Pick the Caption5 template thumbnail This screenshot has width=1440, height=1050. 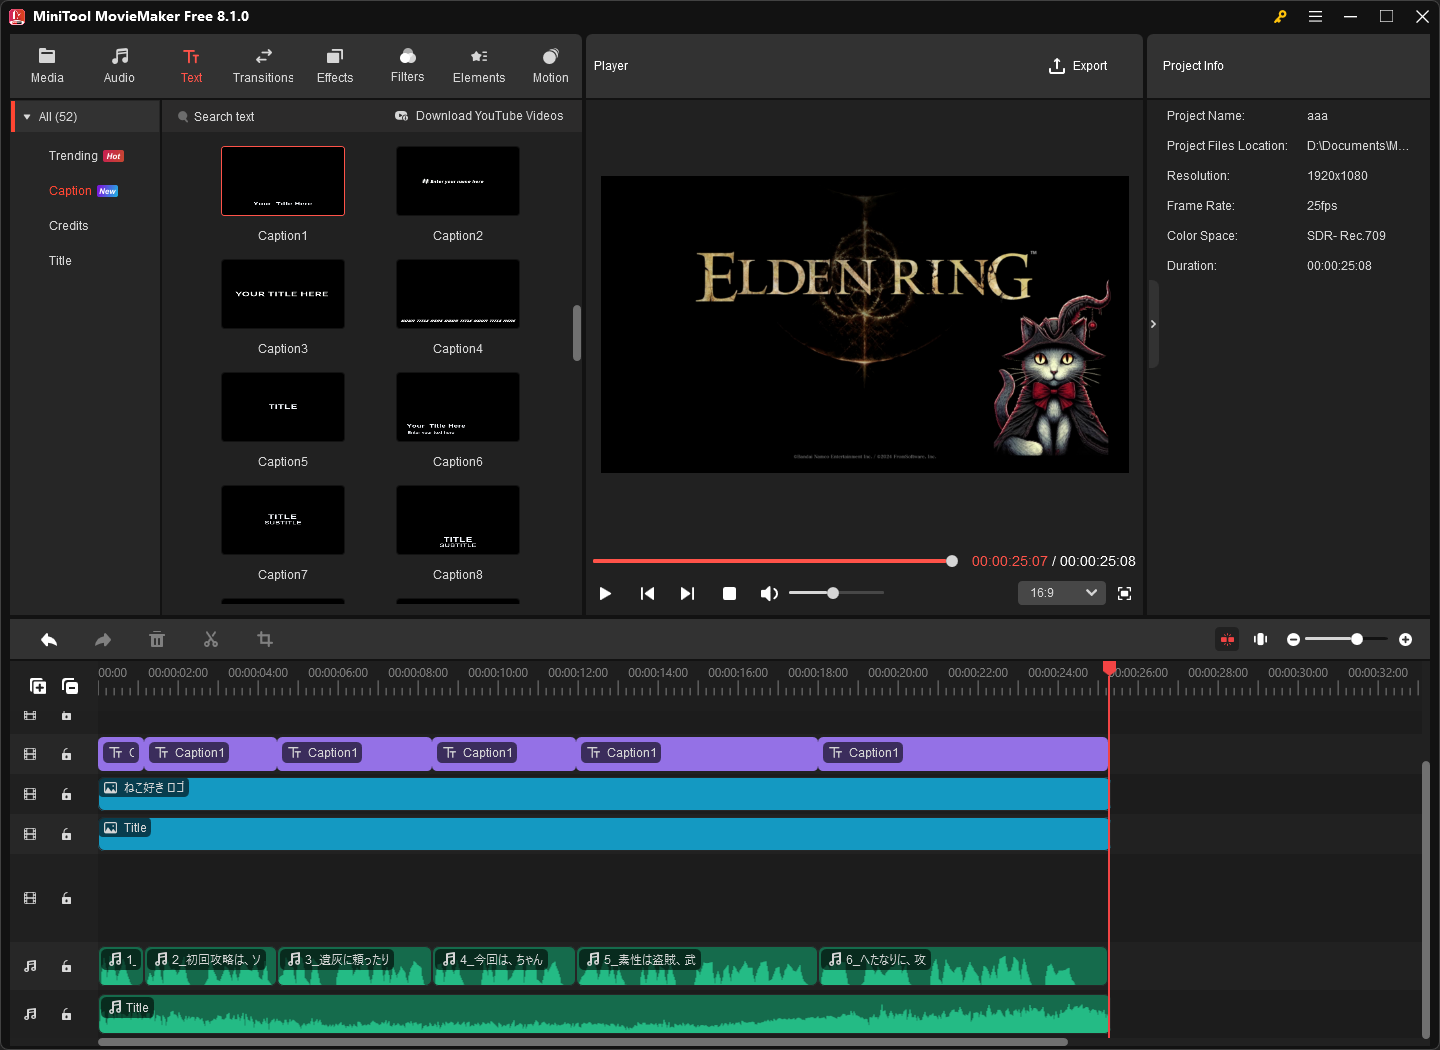click(x=283, y=407)
